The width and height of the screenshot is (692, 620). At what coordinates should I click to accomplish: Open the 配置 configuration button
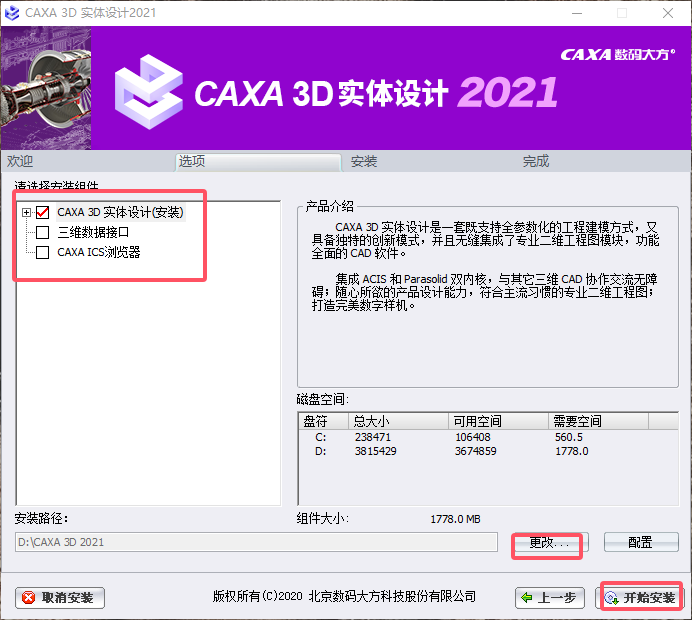click(x=641, y=542)
